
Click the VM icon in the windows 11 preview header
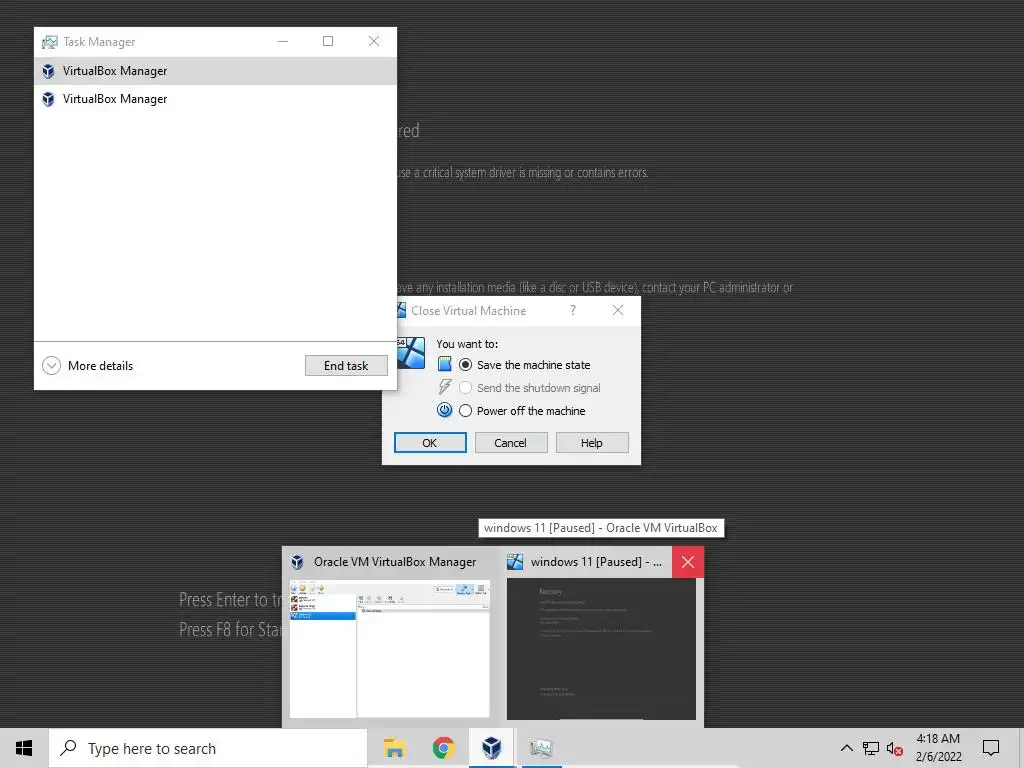(x=515, y=562)
